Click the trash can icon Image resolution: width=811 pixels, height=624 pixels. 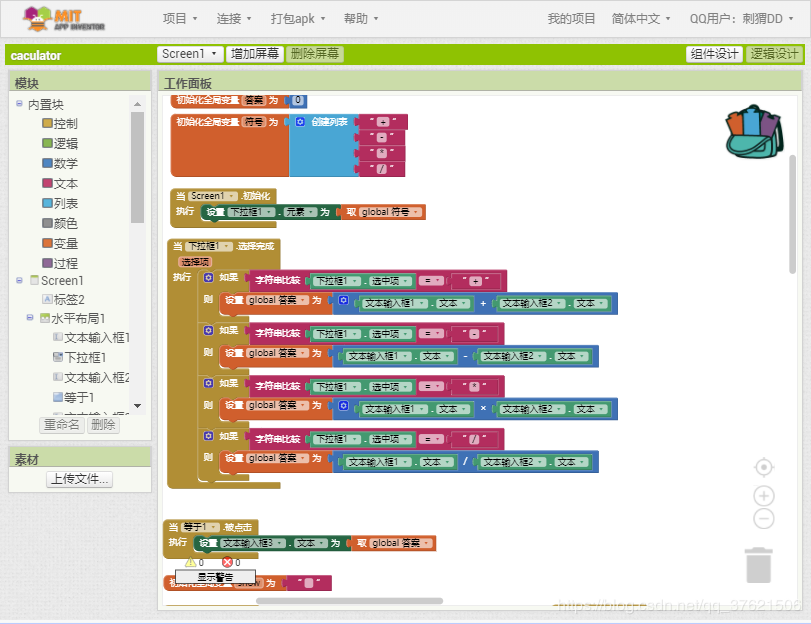pyautogui.click(x=759, y=564)
